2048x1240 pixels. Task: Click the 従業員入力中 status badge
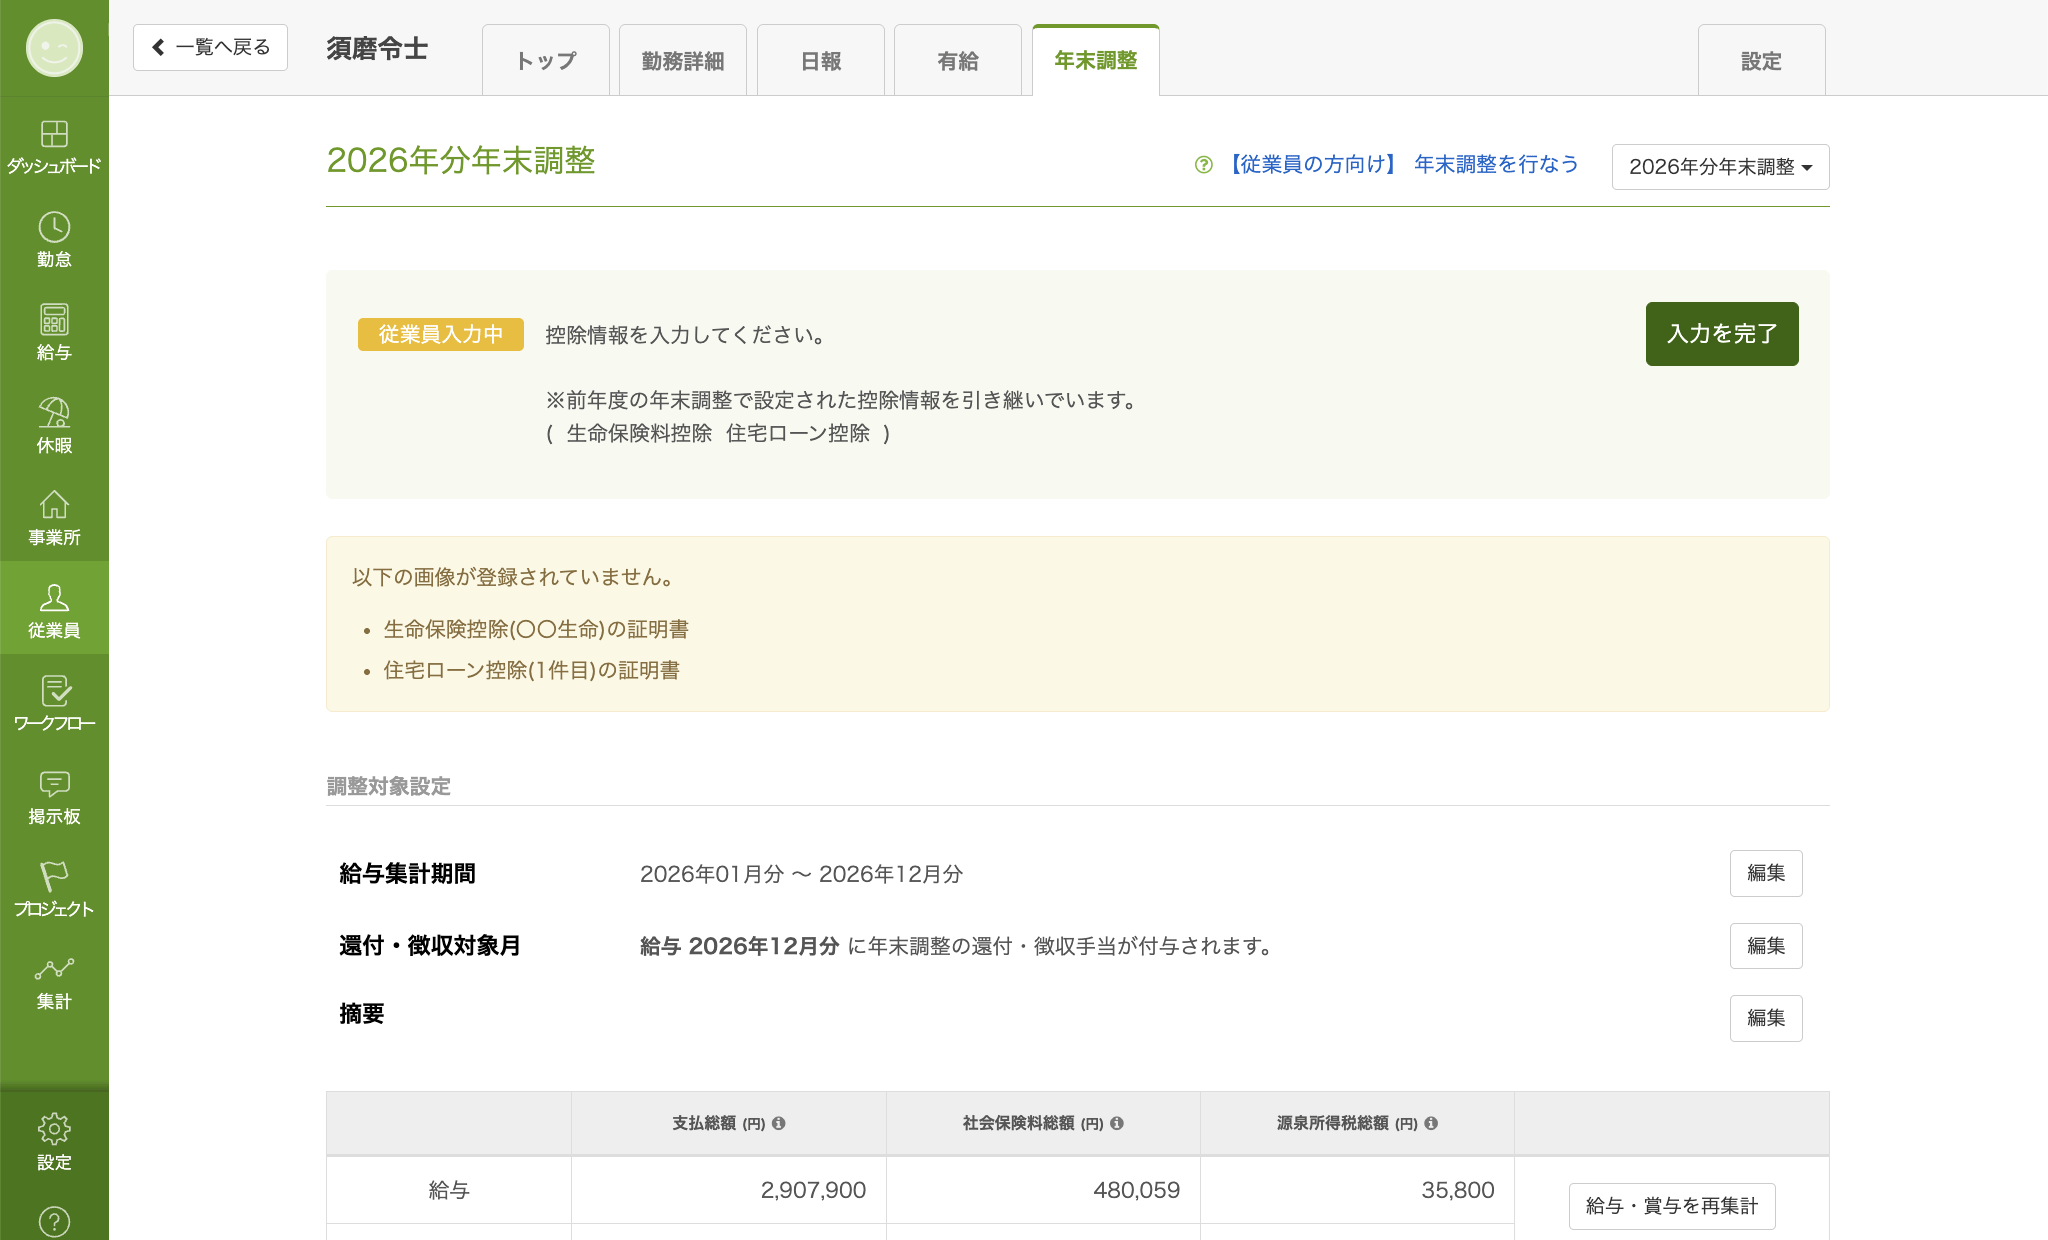441,334
